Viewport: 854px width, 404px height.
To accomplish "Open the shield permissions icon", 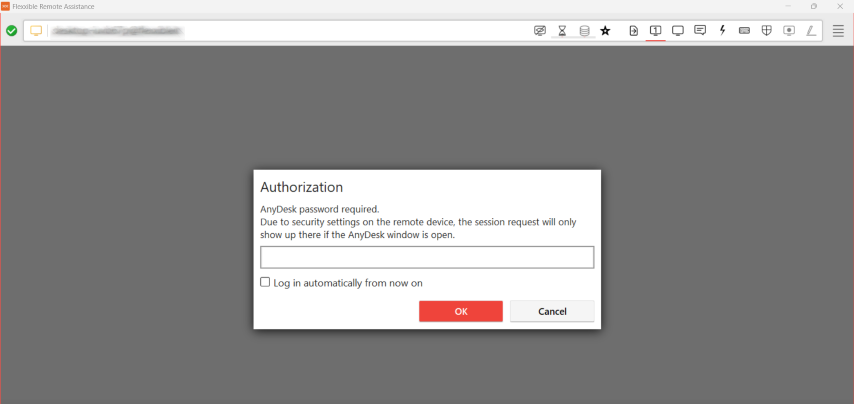I will point(767,30).
